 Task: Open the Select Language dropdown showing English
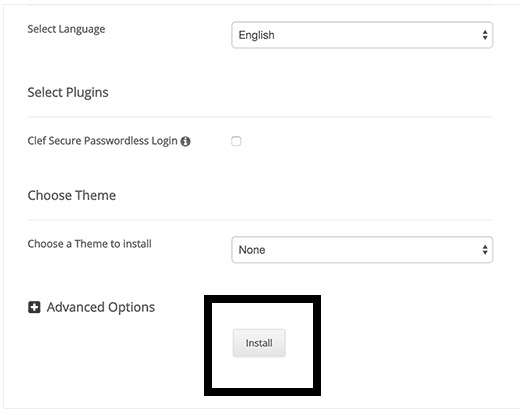click(x=362, y=35)
